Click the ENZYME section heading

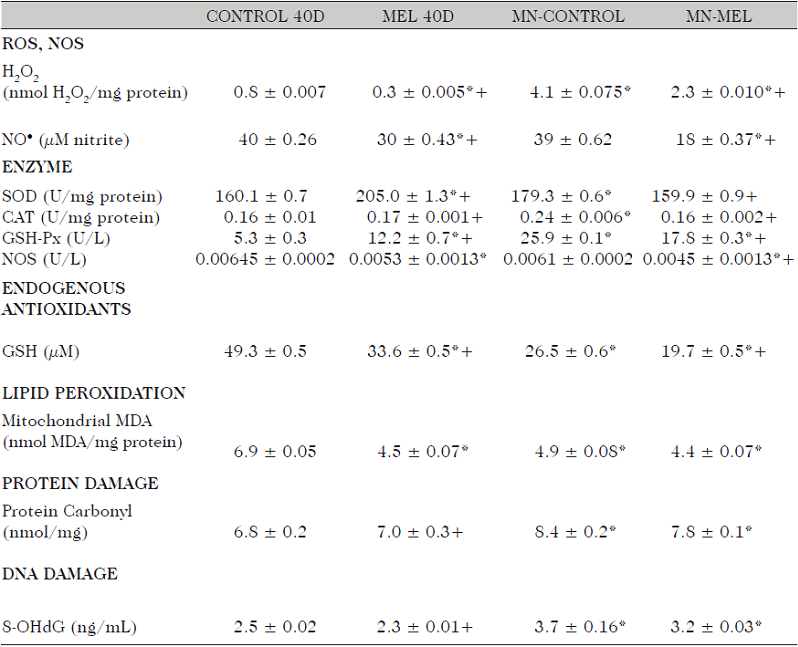[x=38, y=167]
